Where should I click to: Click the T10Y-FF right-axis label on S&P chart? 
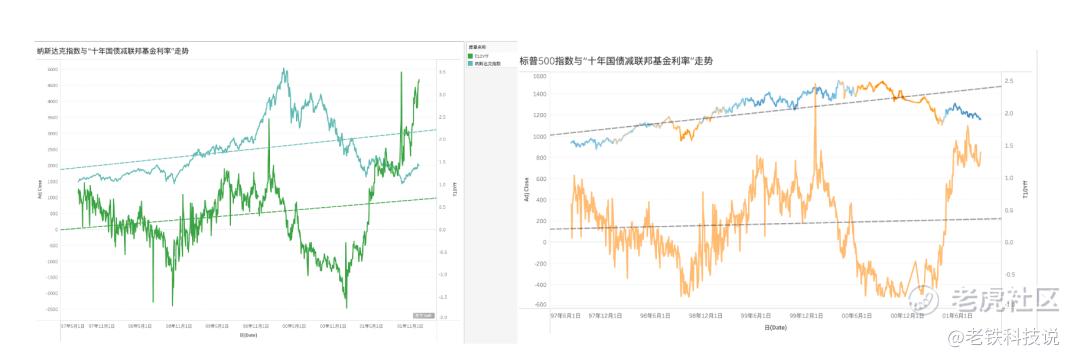point(1026,190)
